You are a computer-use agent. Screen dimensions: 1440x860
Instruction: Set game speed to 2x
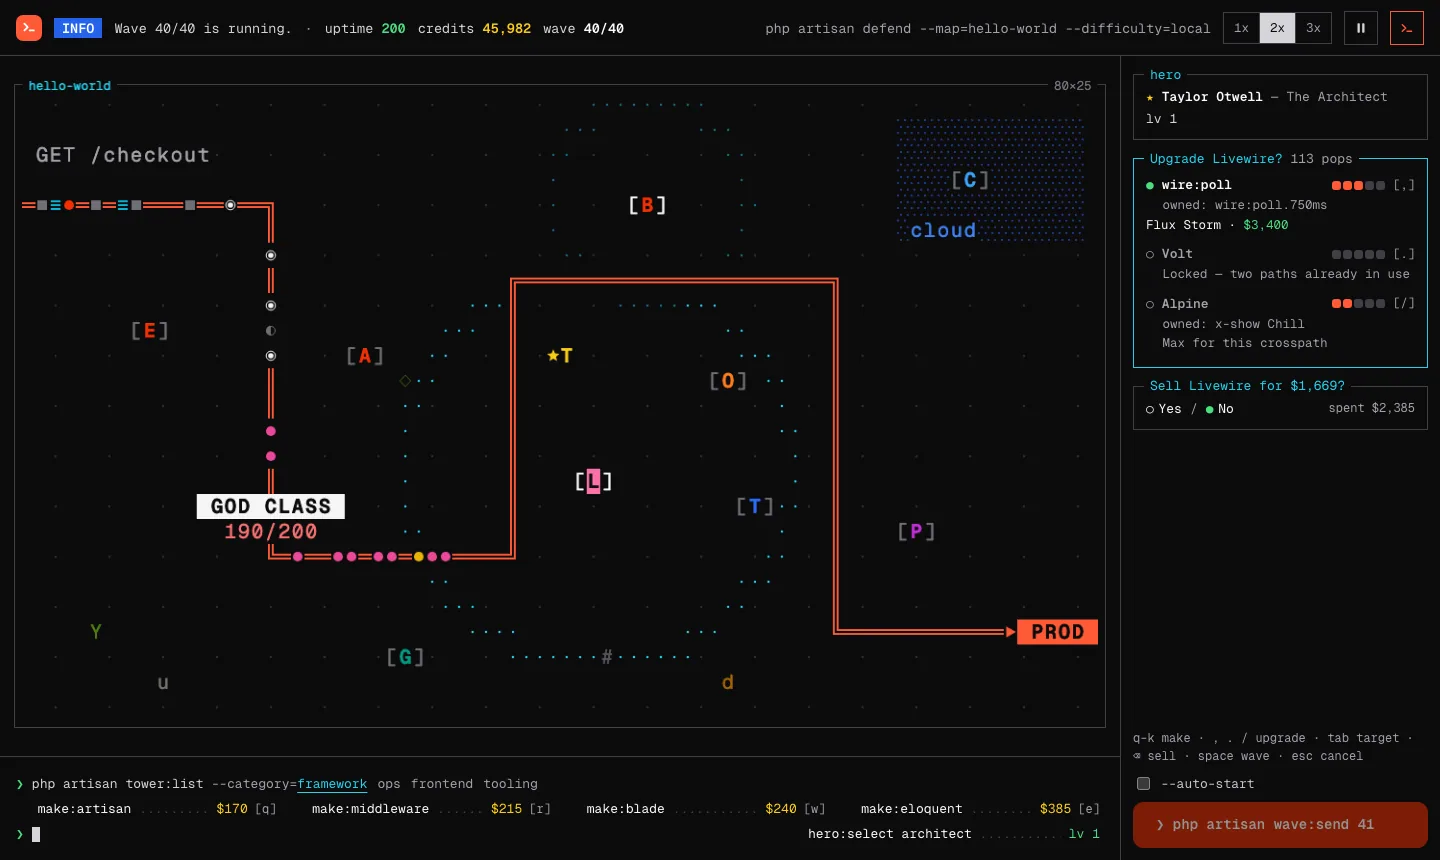point(1277,28)
